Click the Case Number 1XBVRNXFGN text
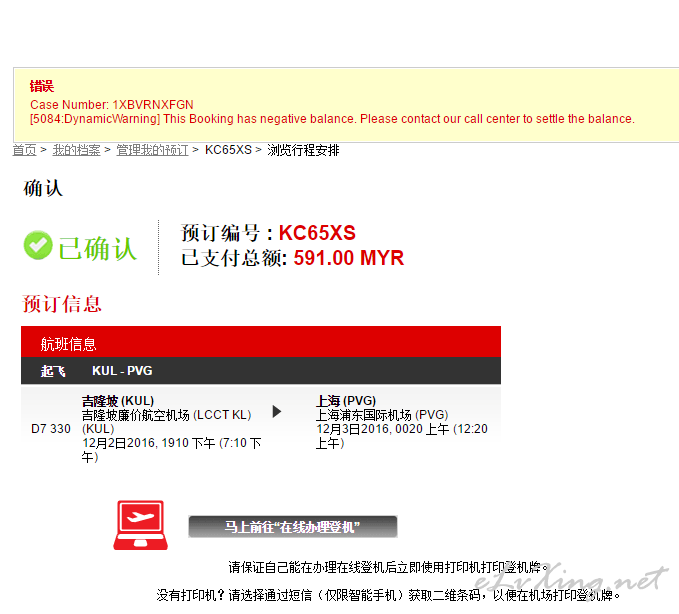The height and width of the screenshot is (614, 679). click(111, 104)
